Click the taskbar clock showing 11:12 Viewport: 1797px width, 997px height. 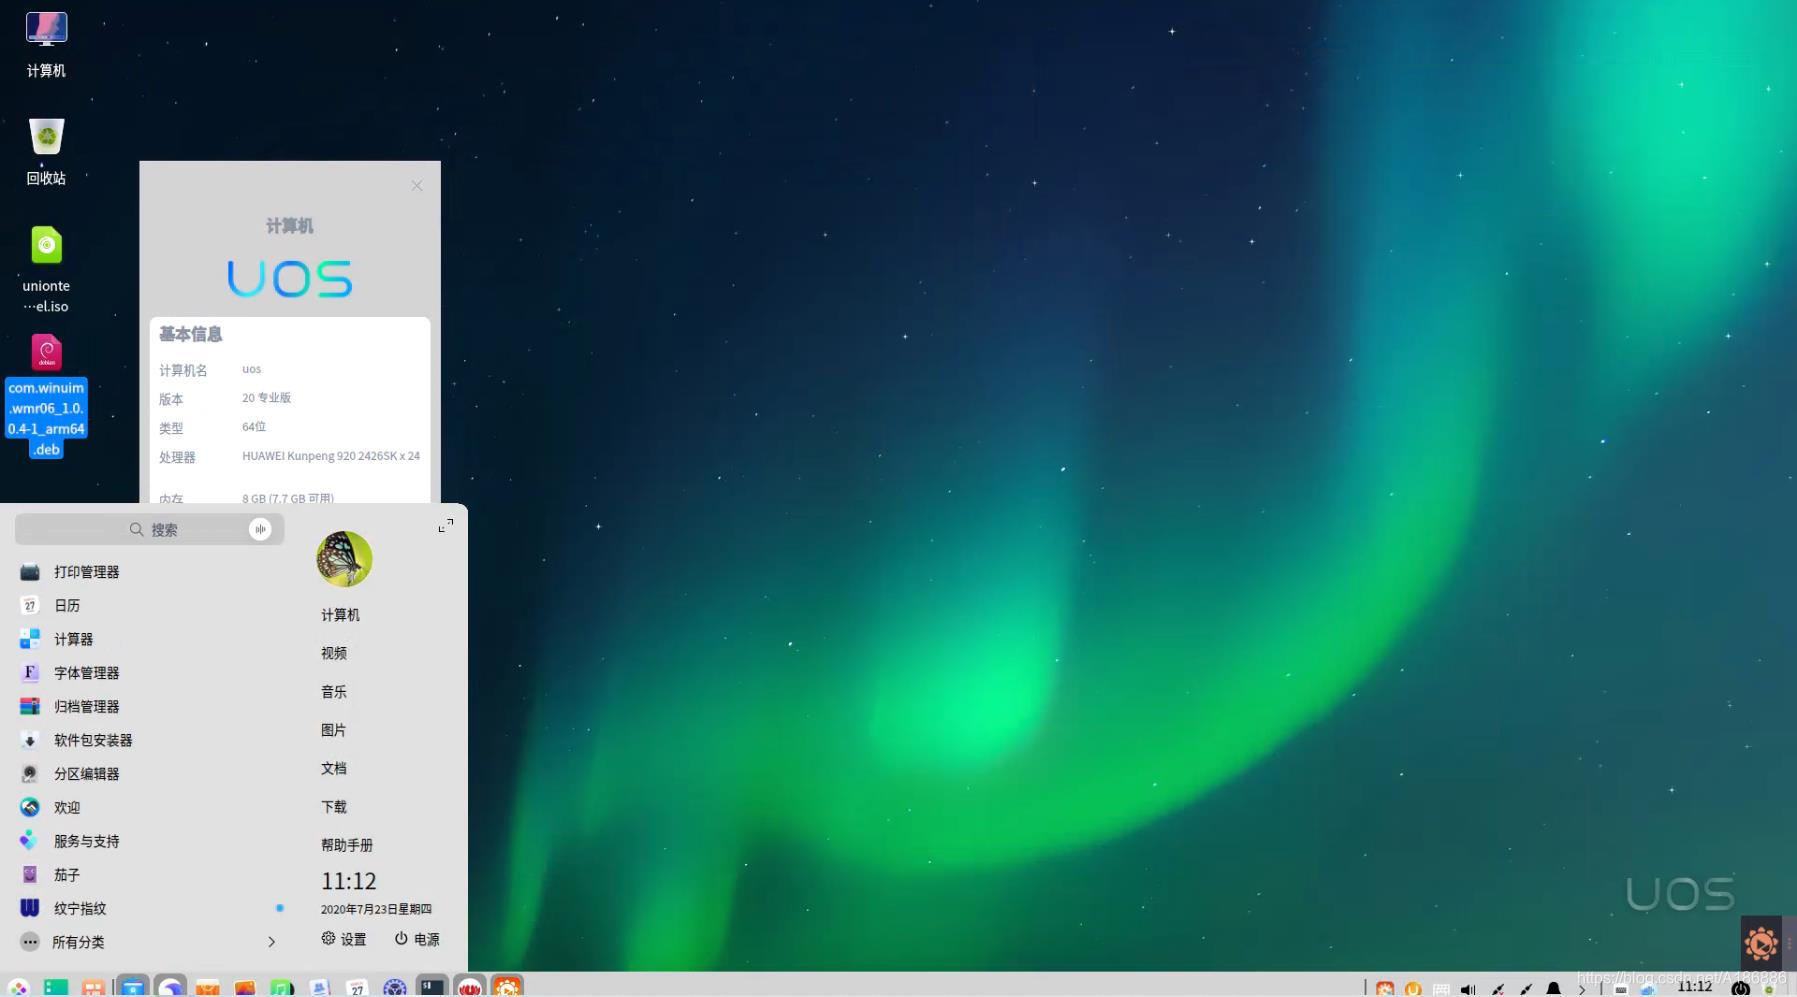[x=1695, y=987]
